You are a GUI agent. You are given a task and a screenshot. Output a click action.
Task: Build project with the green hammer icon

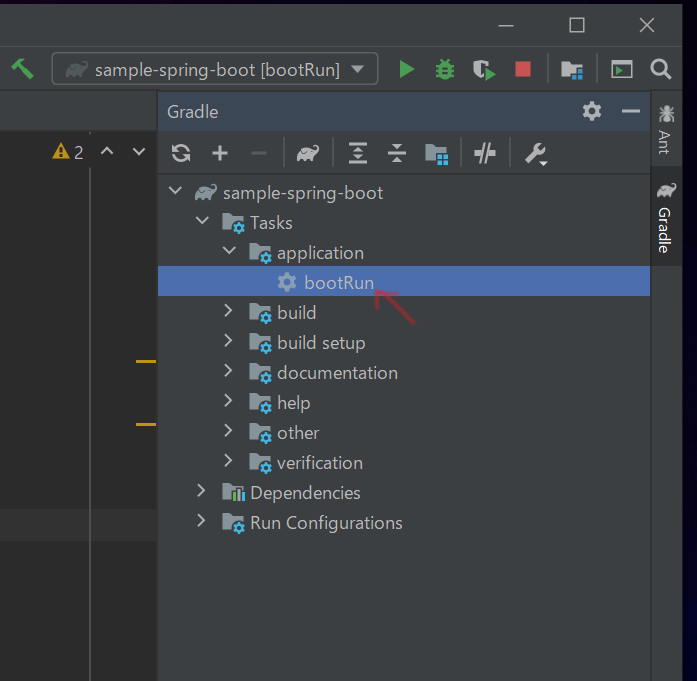click(22, 69)
